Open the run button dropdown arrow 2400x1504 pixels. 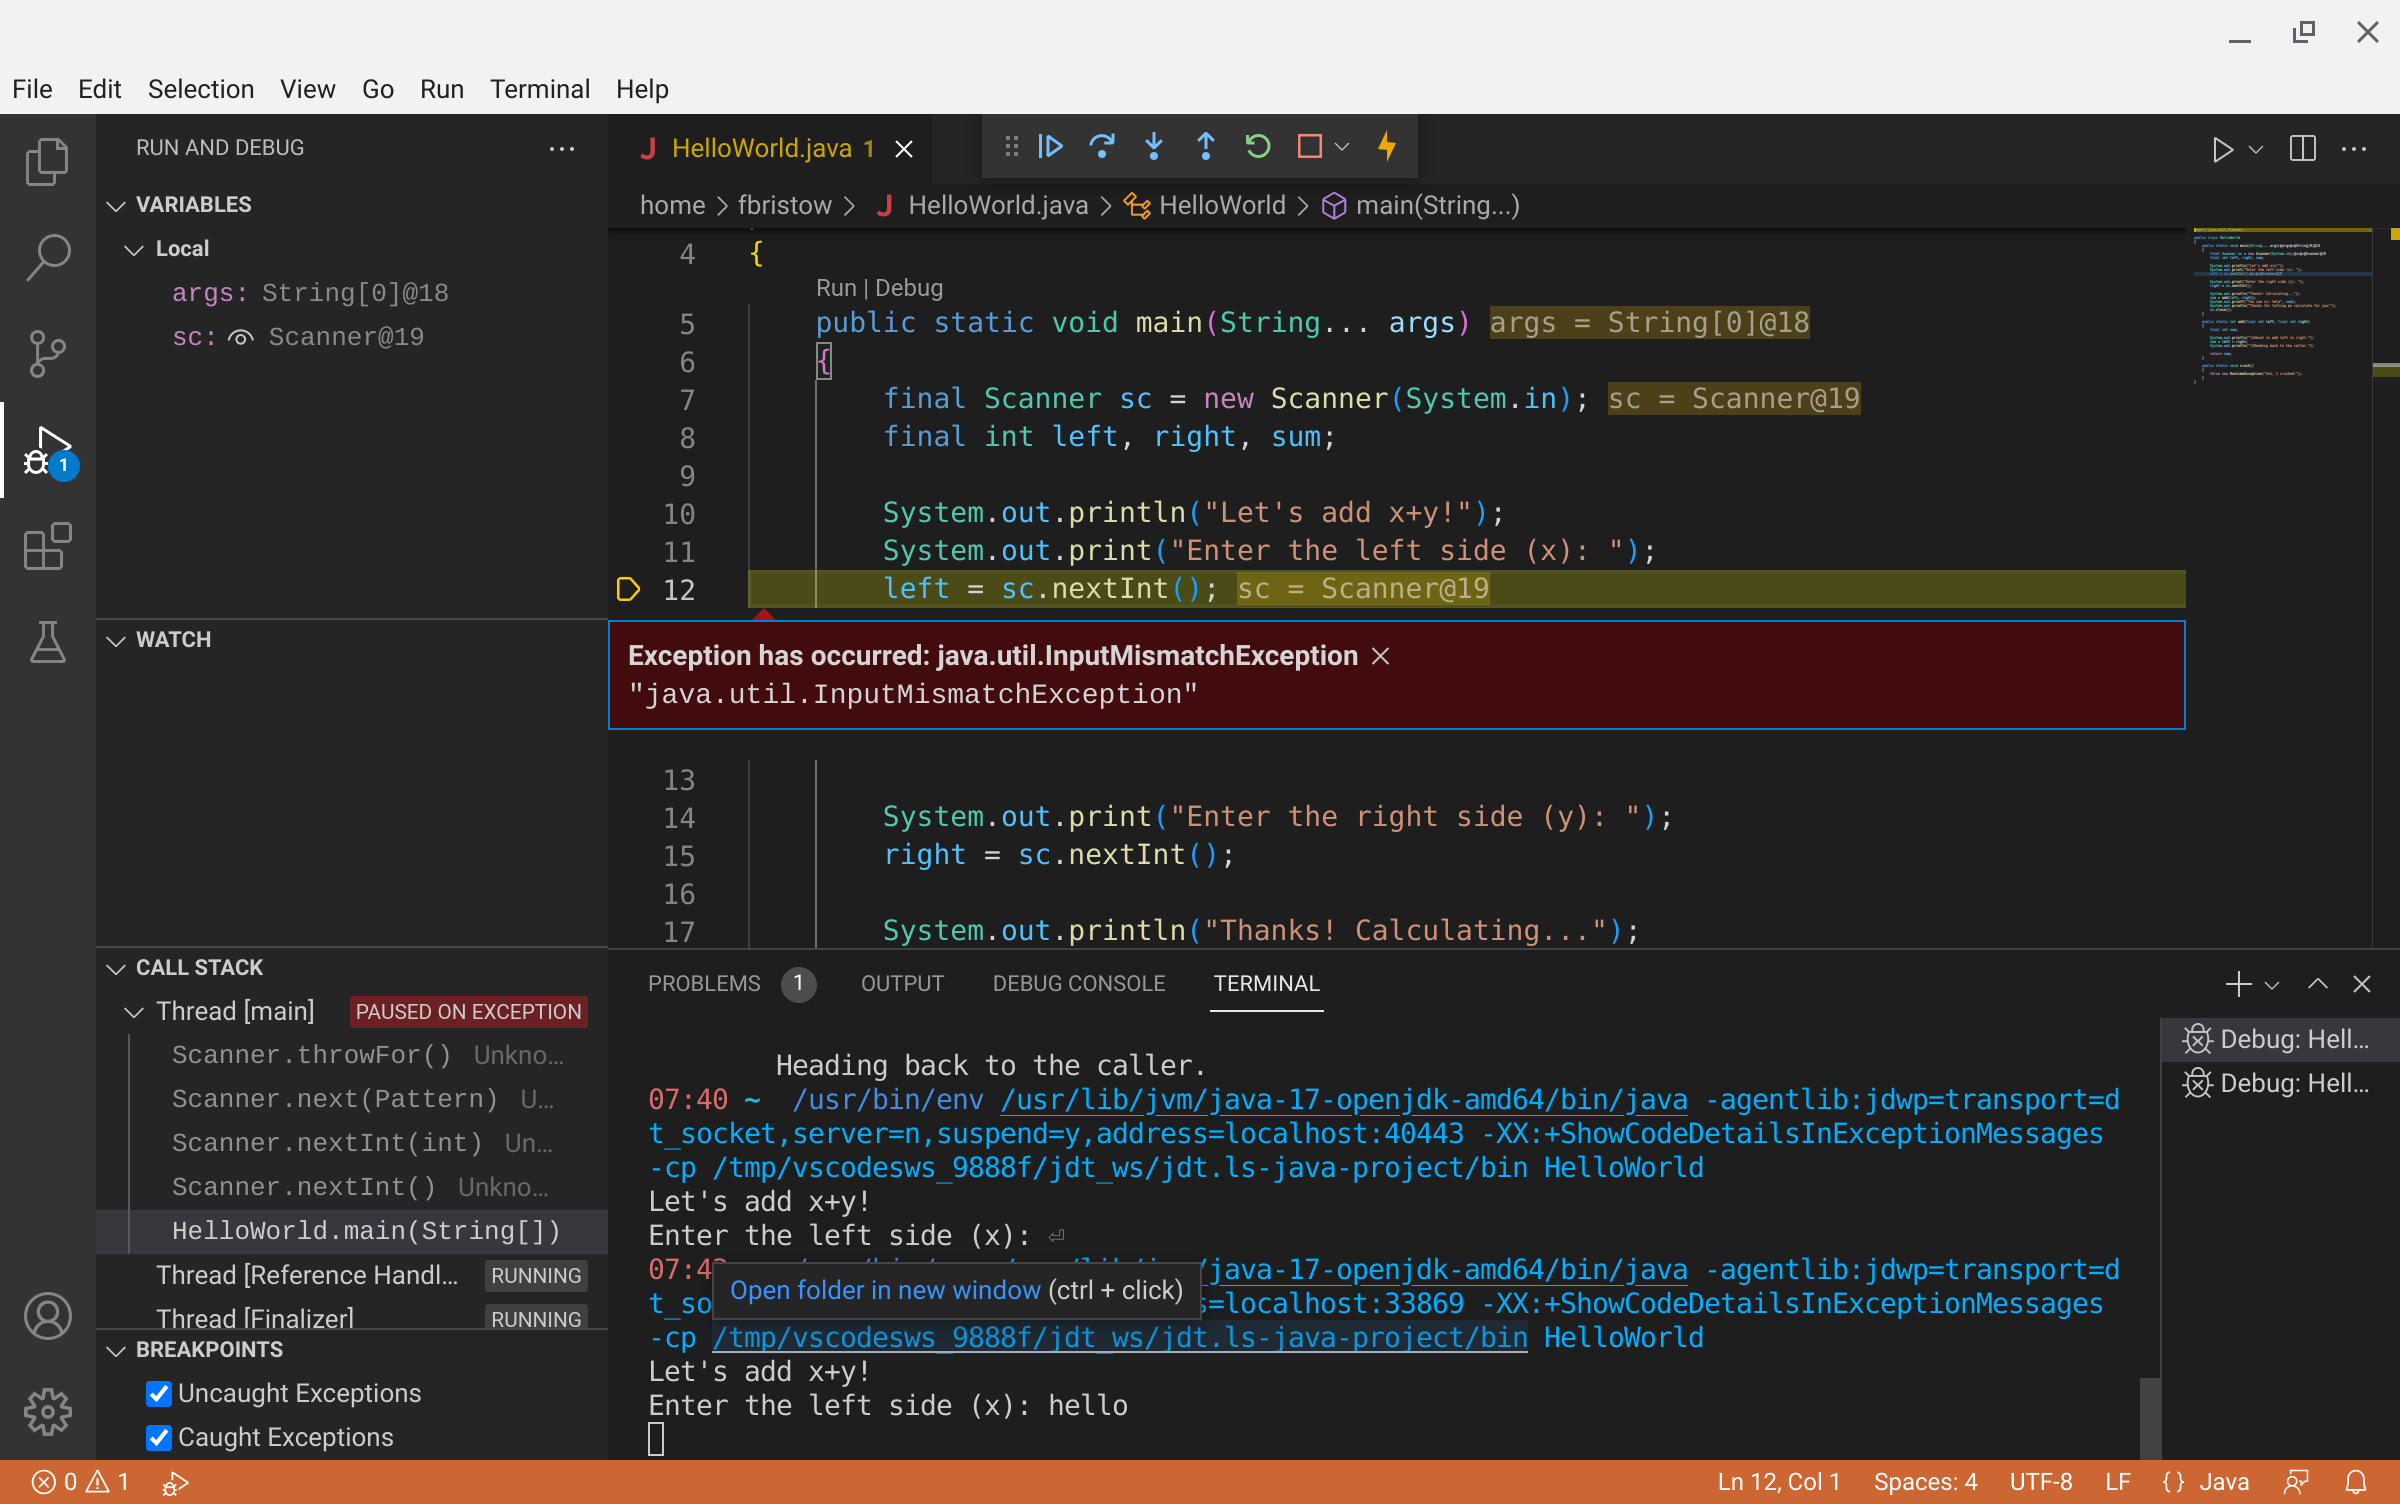[x=2256, y=149]
